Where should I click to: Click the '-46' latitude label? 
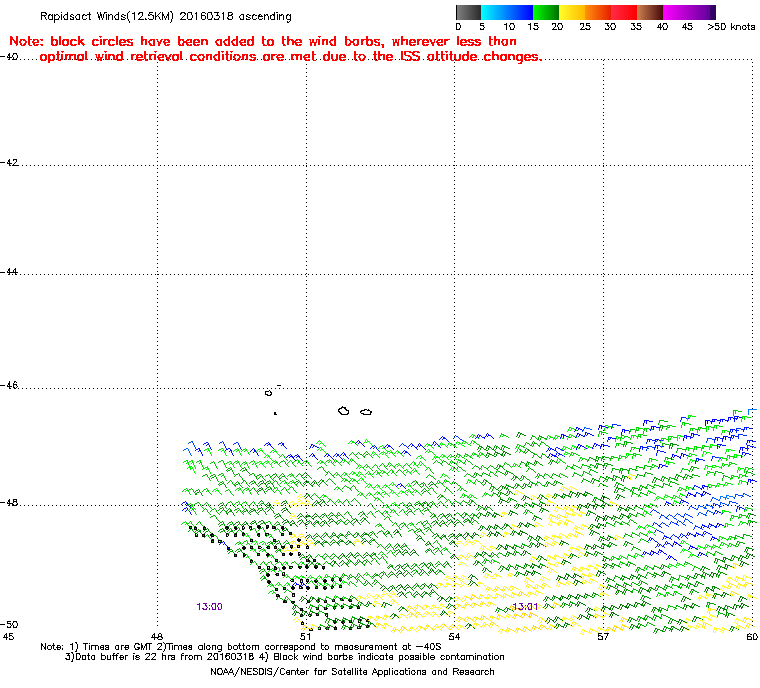9,385
